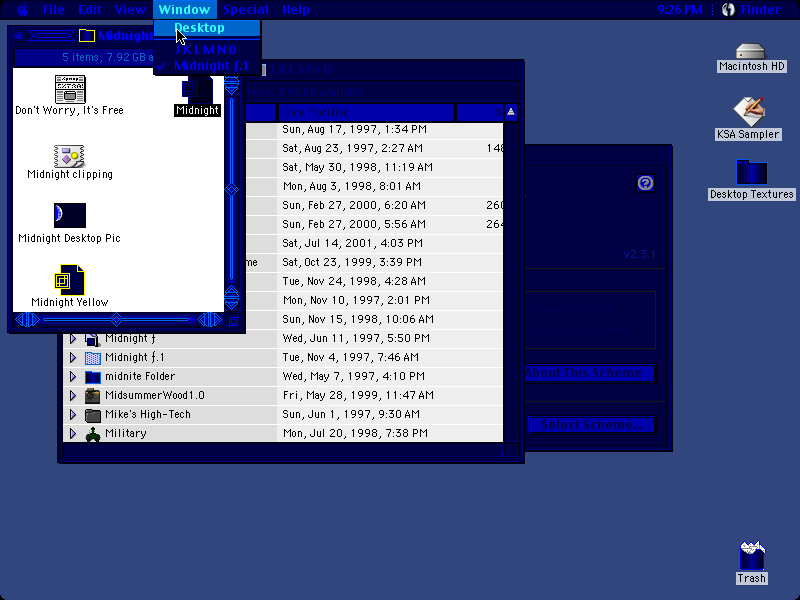Open the Special menu
Image resolution: width=800 pixels, height=600 pixels.
[x=246, y=10]
